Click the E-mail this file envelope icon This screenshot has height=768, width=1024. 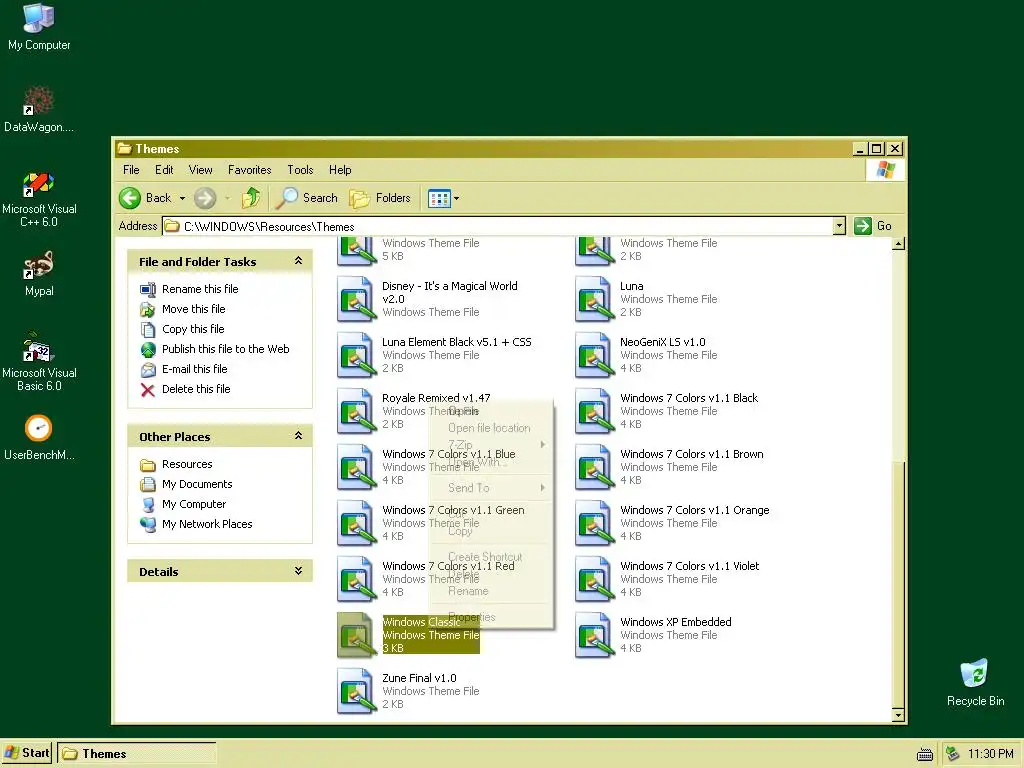pyautogui.click(x=148, y=370)
